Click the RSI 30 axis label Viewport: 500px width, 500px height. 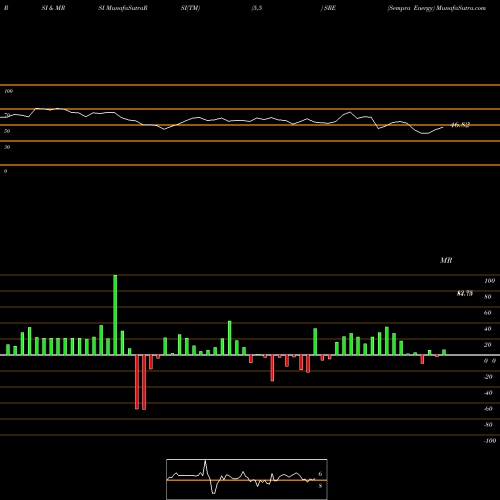7,147
